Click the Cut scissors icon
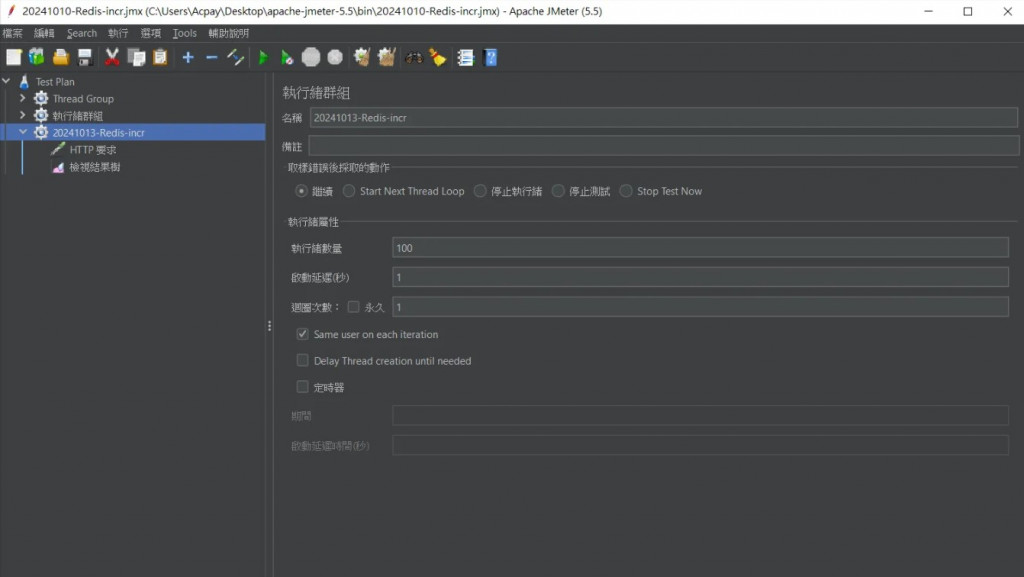The image size is (1024, 577). (112, 57)
